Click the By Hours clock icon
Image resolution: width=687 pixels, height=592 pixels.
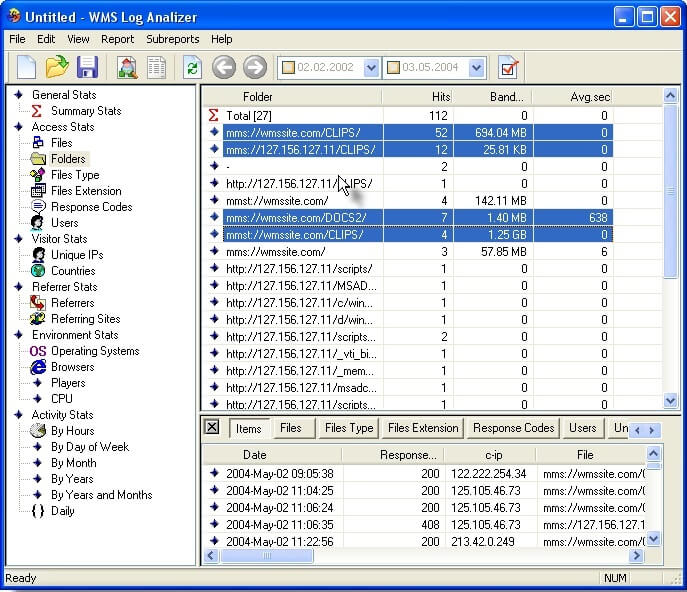point(38,431)
